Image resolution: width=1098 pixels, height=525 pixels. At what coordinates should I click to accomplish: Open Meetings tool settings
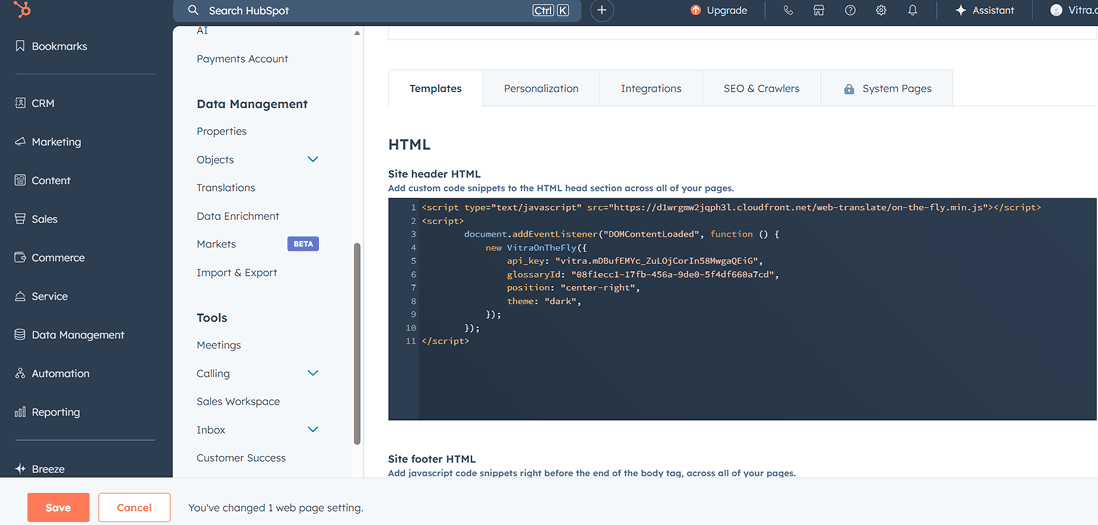(218, 344)
